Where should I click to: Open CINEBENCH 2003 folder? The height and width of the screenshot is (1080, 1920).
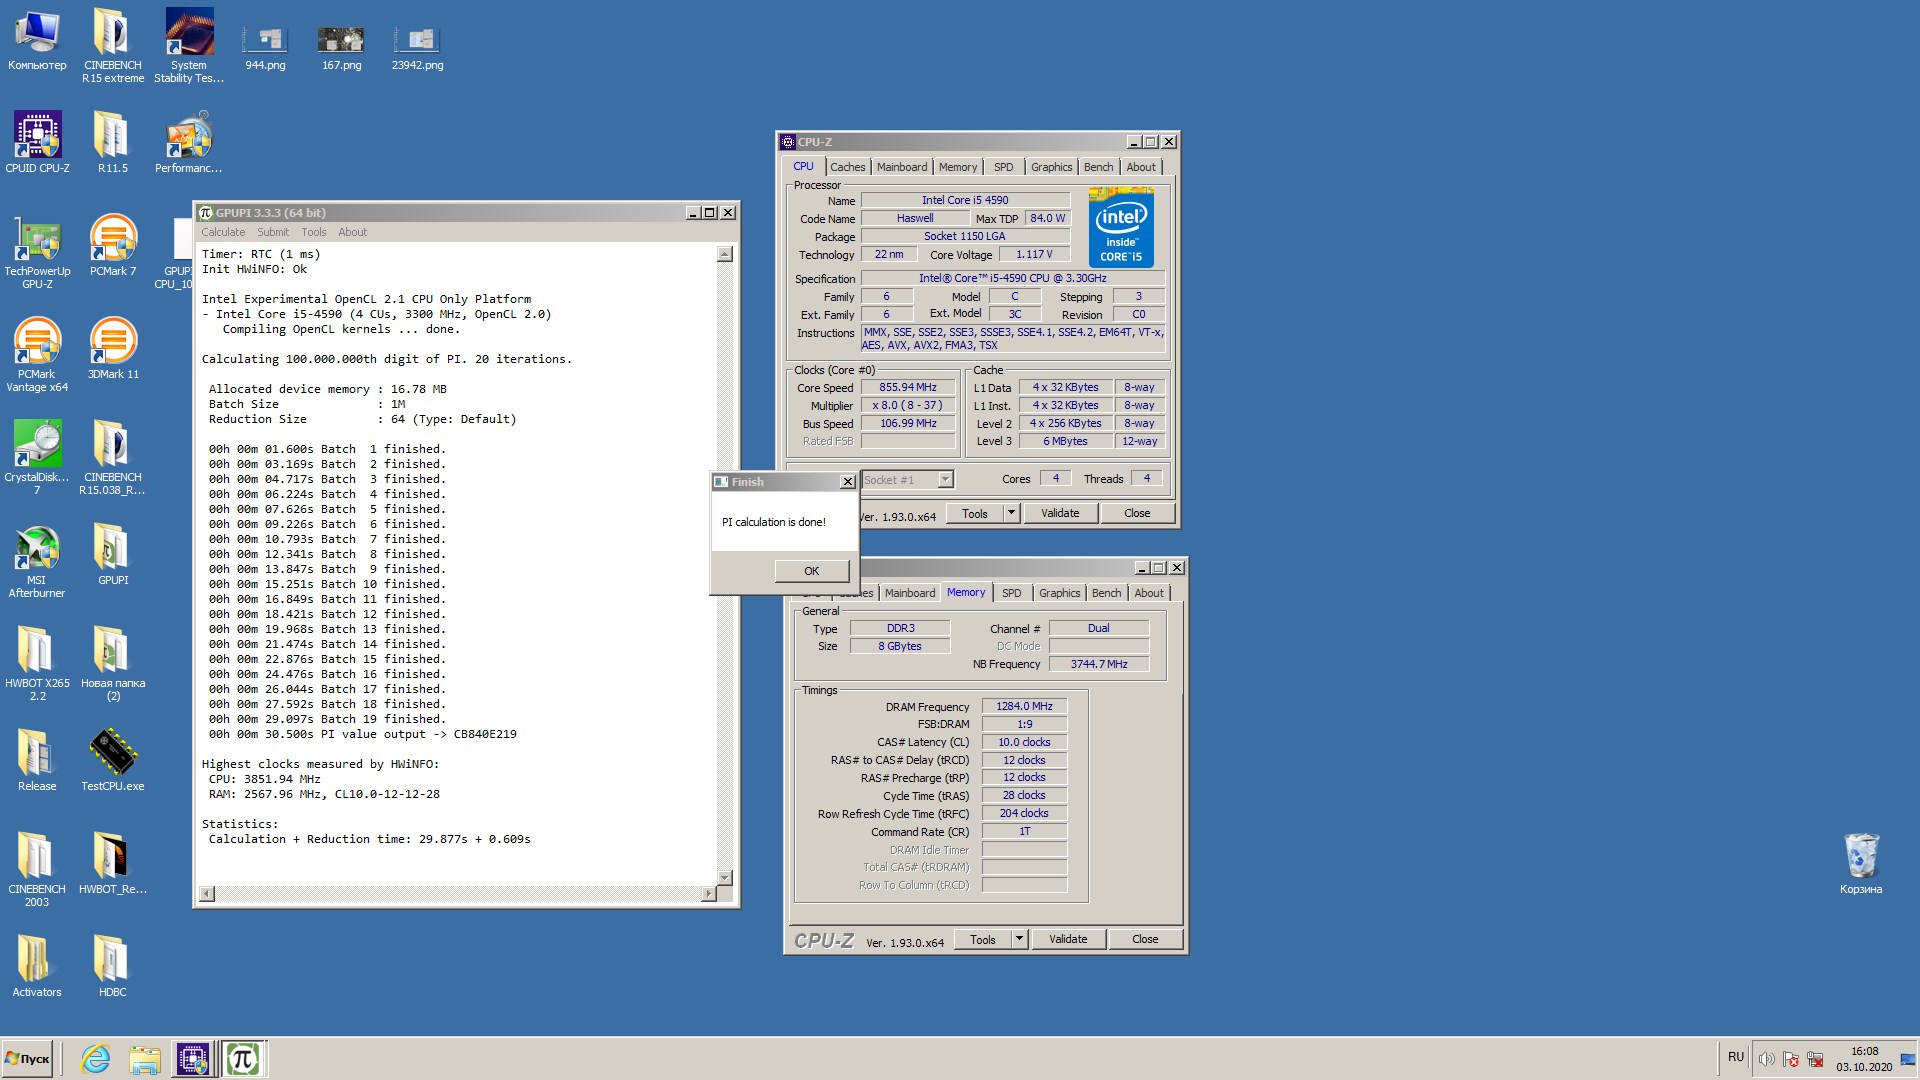37,870
